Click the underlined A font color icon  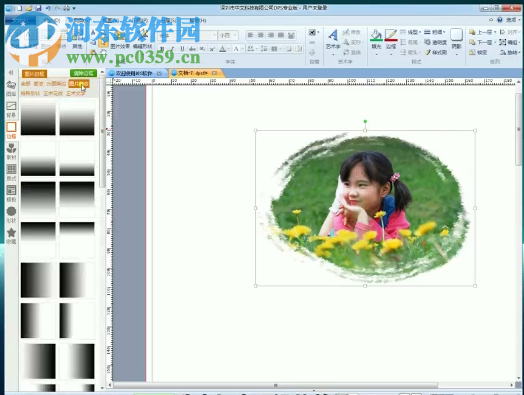click(223, 49)
